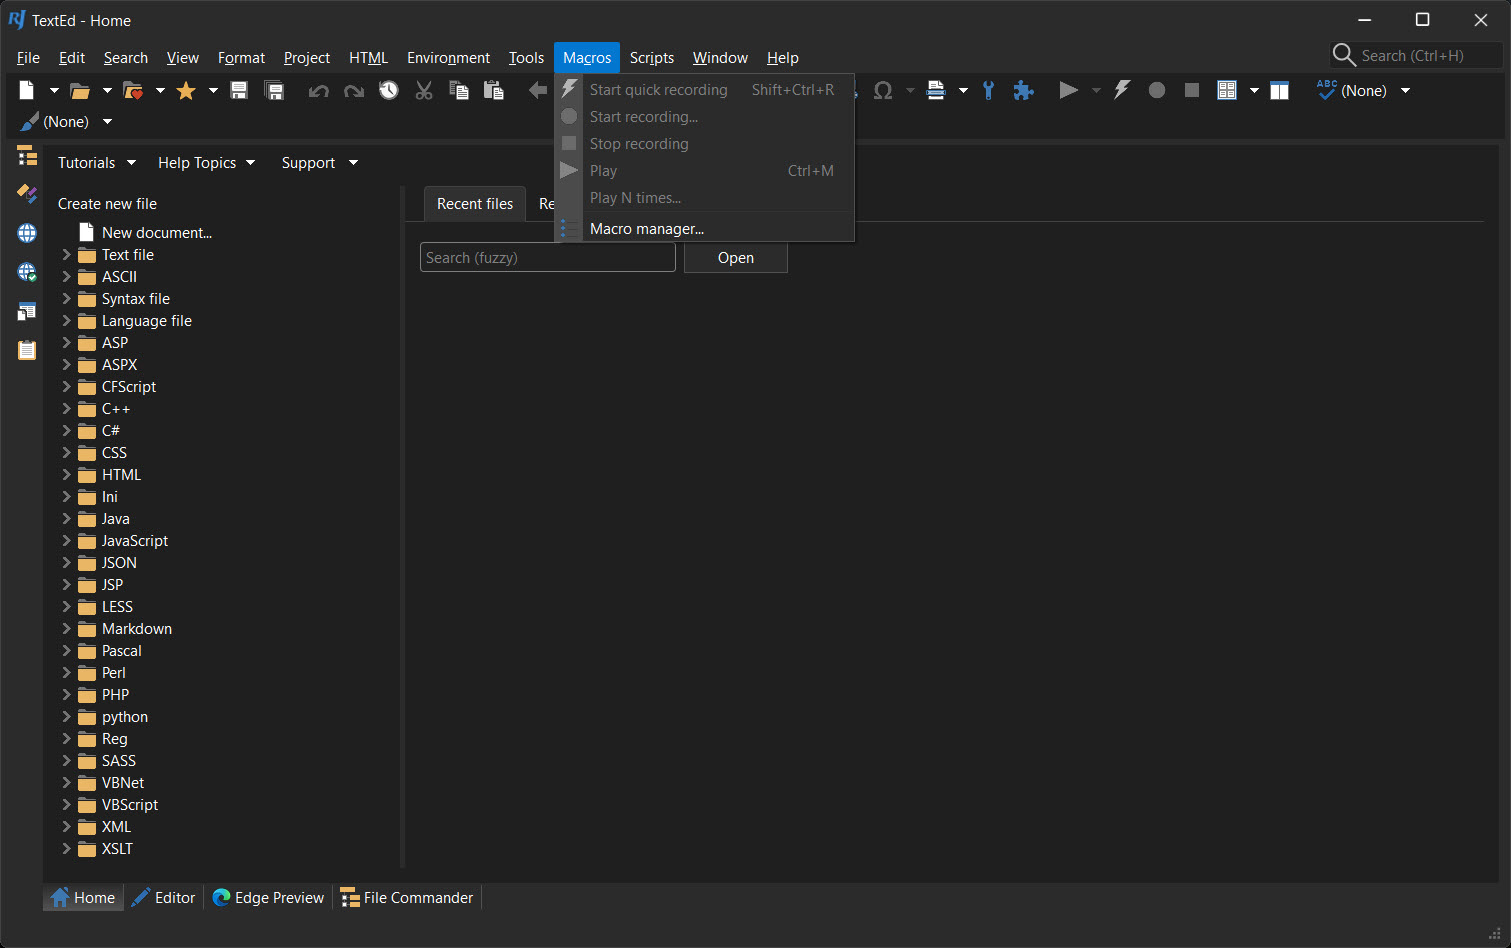Click the window layout grid icon
This screenshot has width=1511, height=948.
point(1227,90)
